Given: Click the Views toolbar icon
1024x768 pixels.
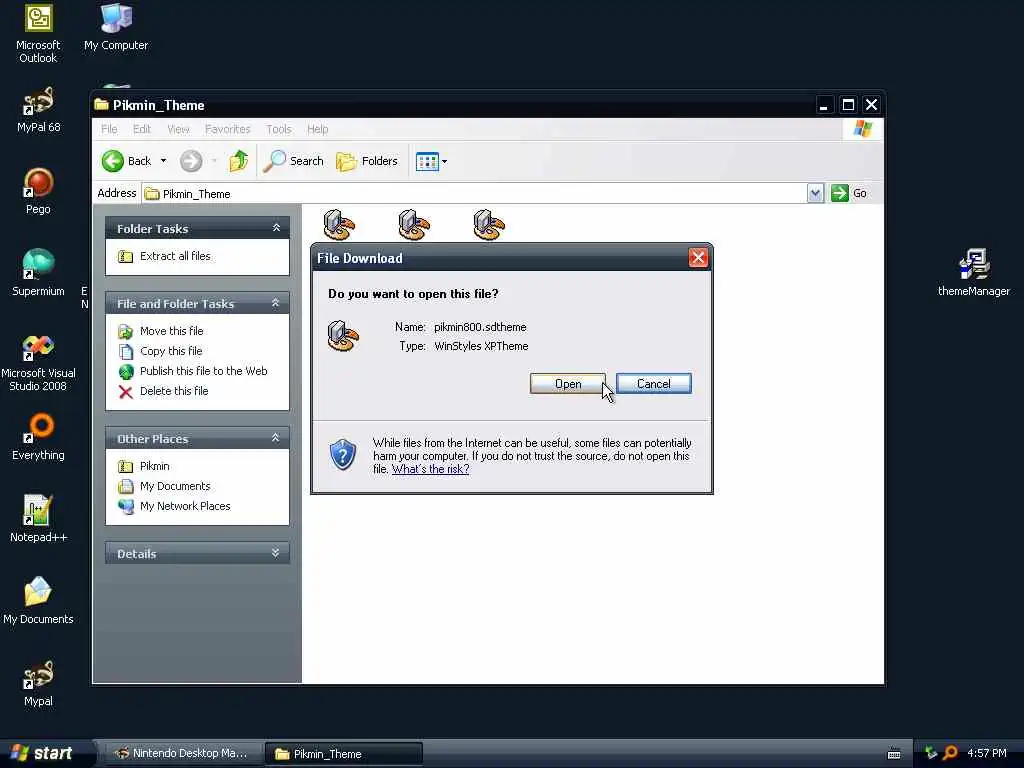Looking at the screenshot, I should [427, 161].
